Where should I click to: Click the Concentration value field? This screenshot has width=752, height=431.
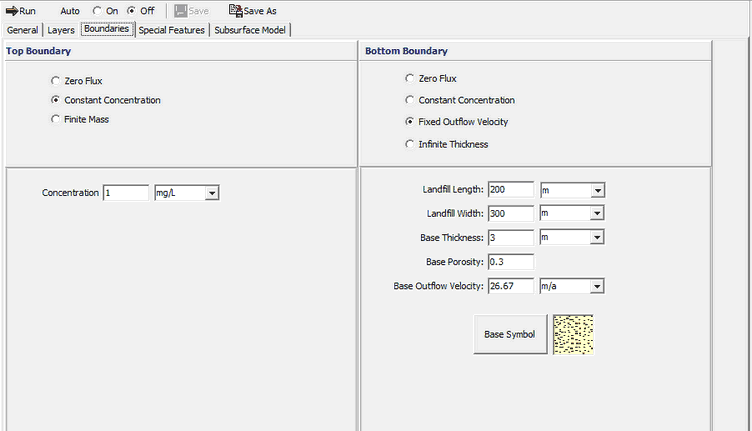[x=125, y=193]
